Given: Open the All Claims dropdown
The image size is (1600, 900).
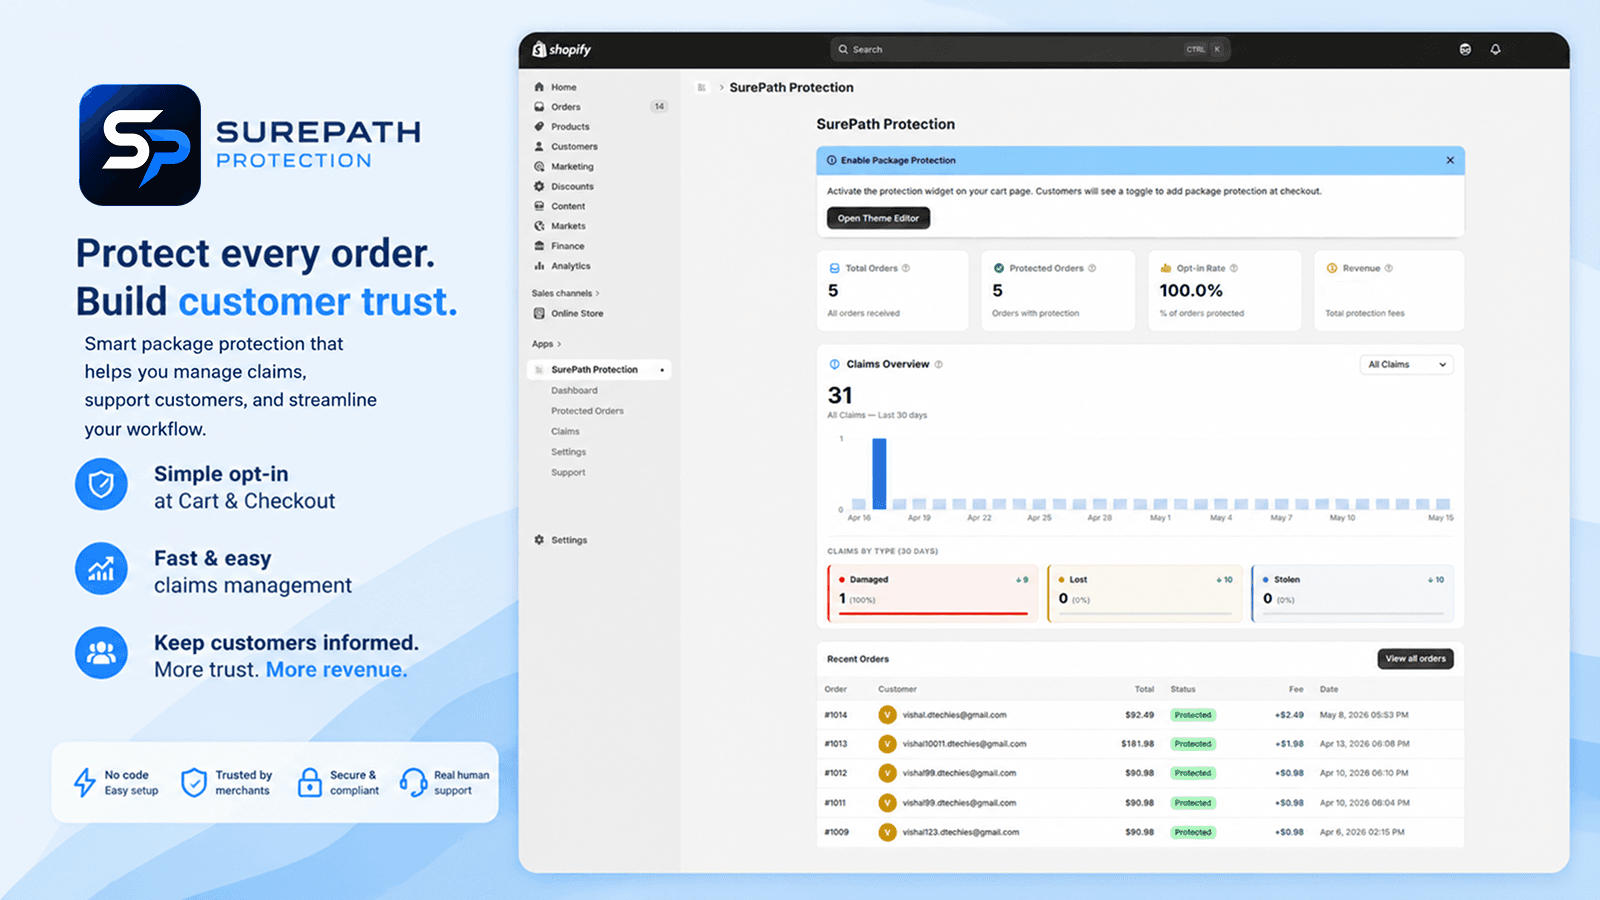Looking at the screenshot, I should coord(1406,365).
